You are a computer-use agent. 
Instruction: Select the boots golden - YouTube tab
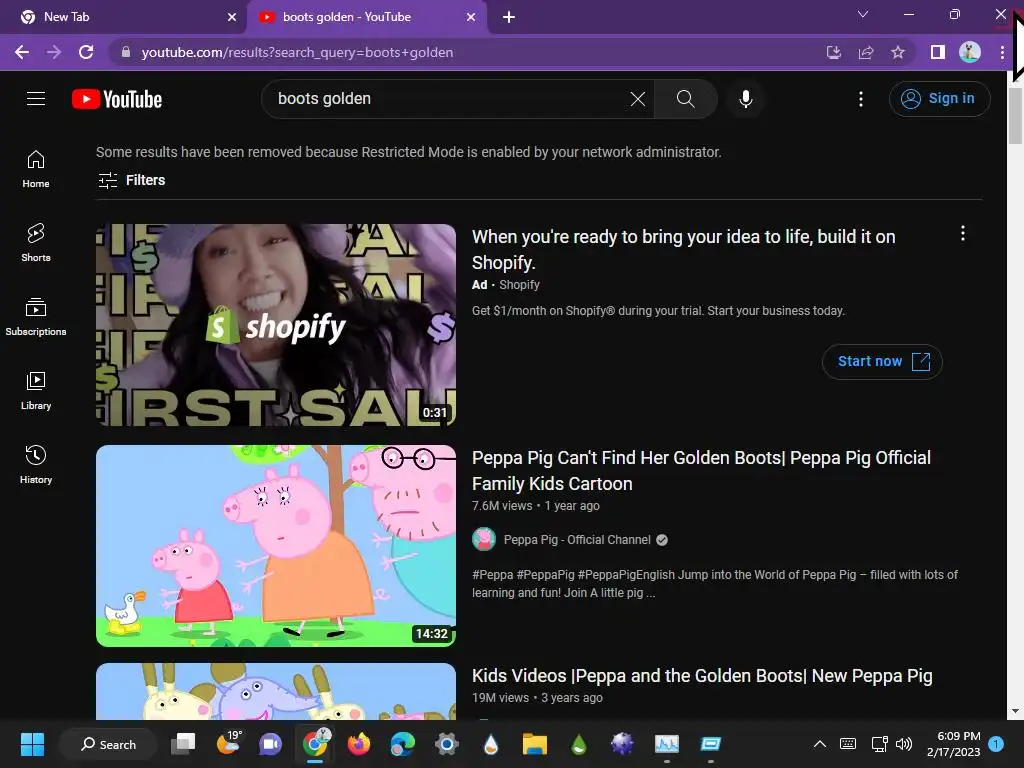[x=366, y=17]
